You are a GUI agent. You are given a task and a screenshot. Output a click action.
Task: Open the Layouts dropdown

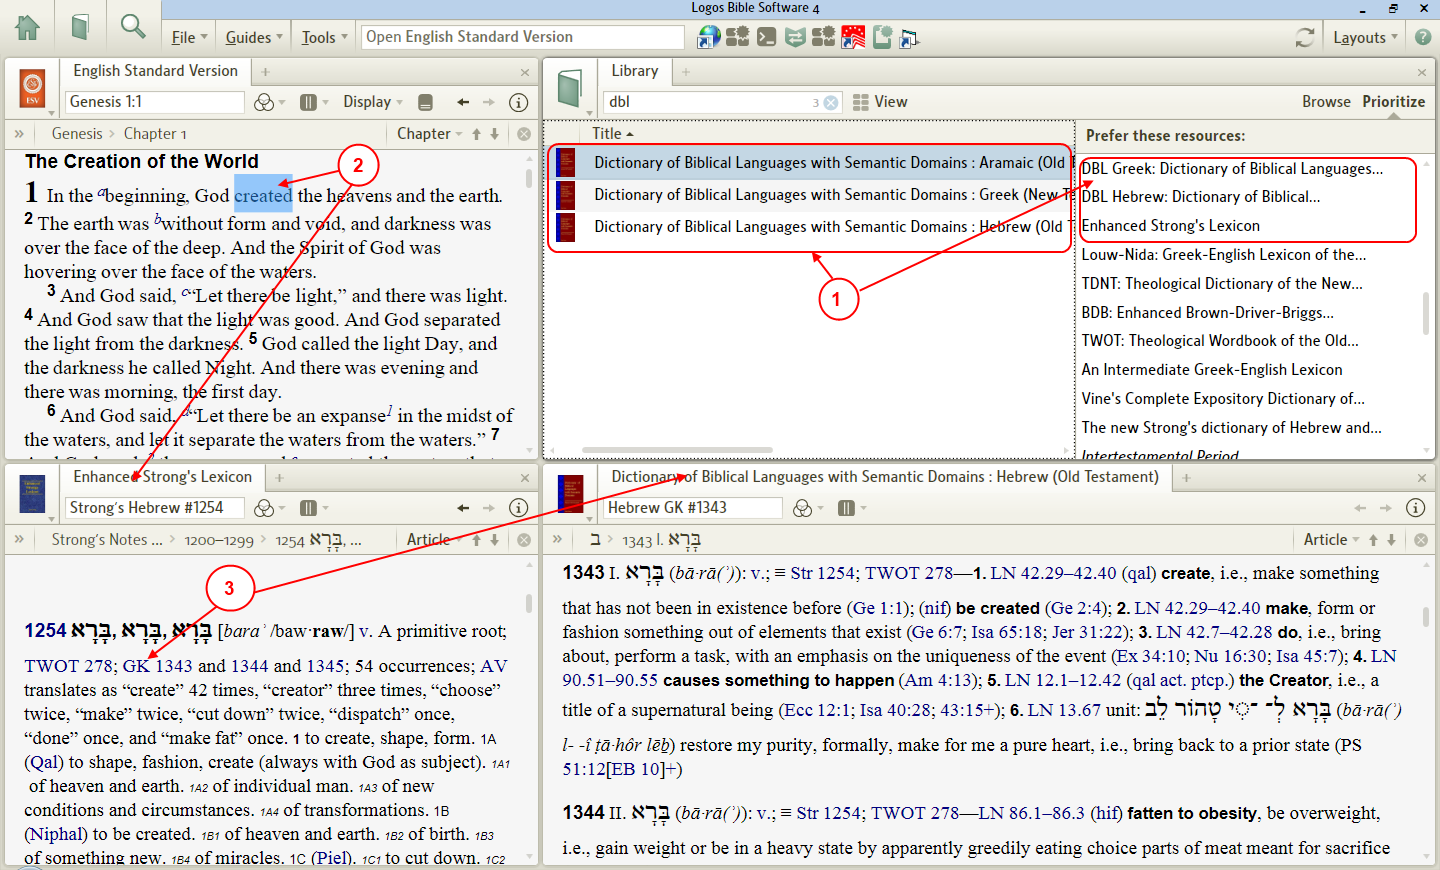(x=1365, y=38)
